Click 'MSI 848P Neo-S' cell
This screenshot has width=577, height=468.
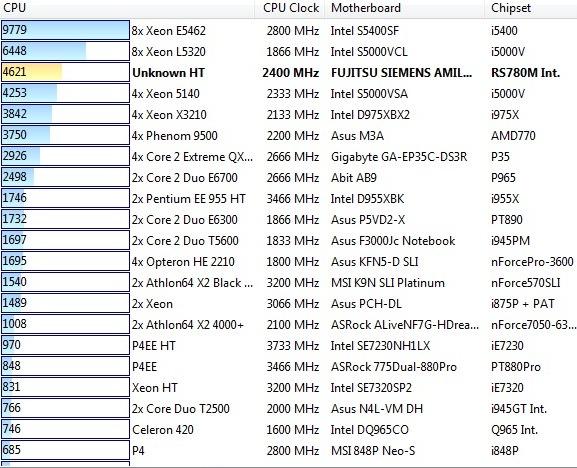click(373, 450)
